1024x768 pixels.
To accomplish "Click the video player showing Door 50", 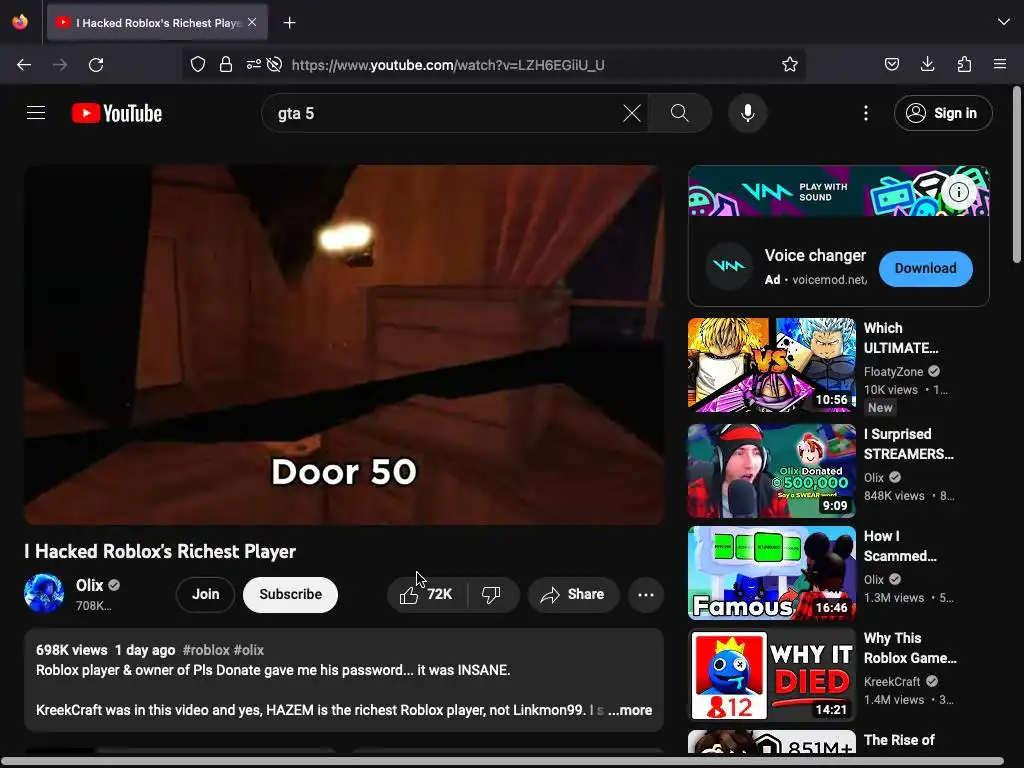I will coord(344,345).
